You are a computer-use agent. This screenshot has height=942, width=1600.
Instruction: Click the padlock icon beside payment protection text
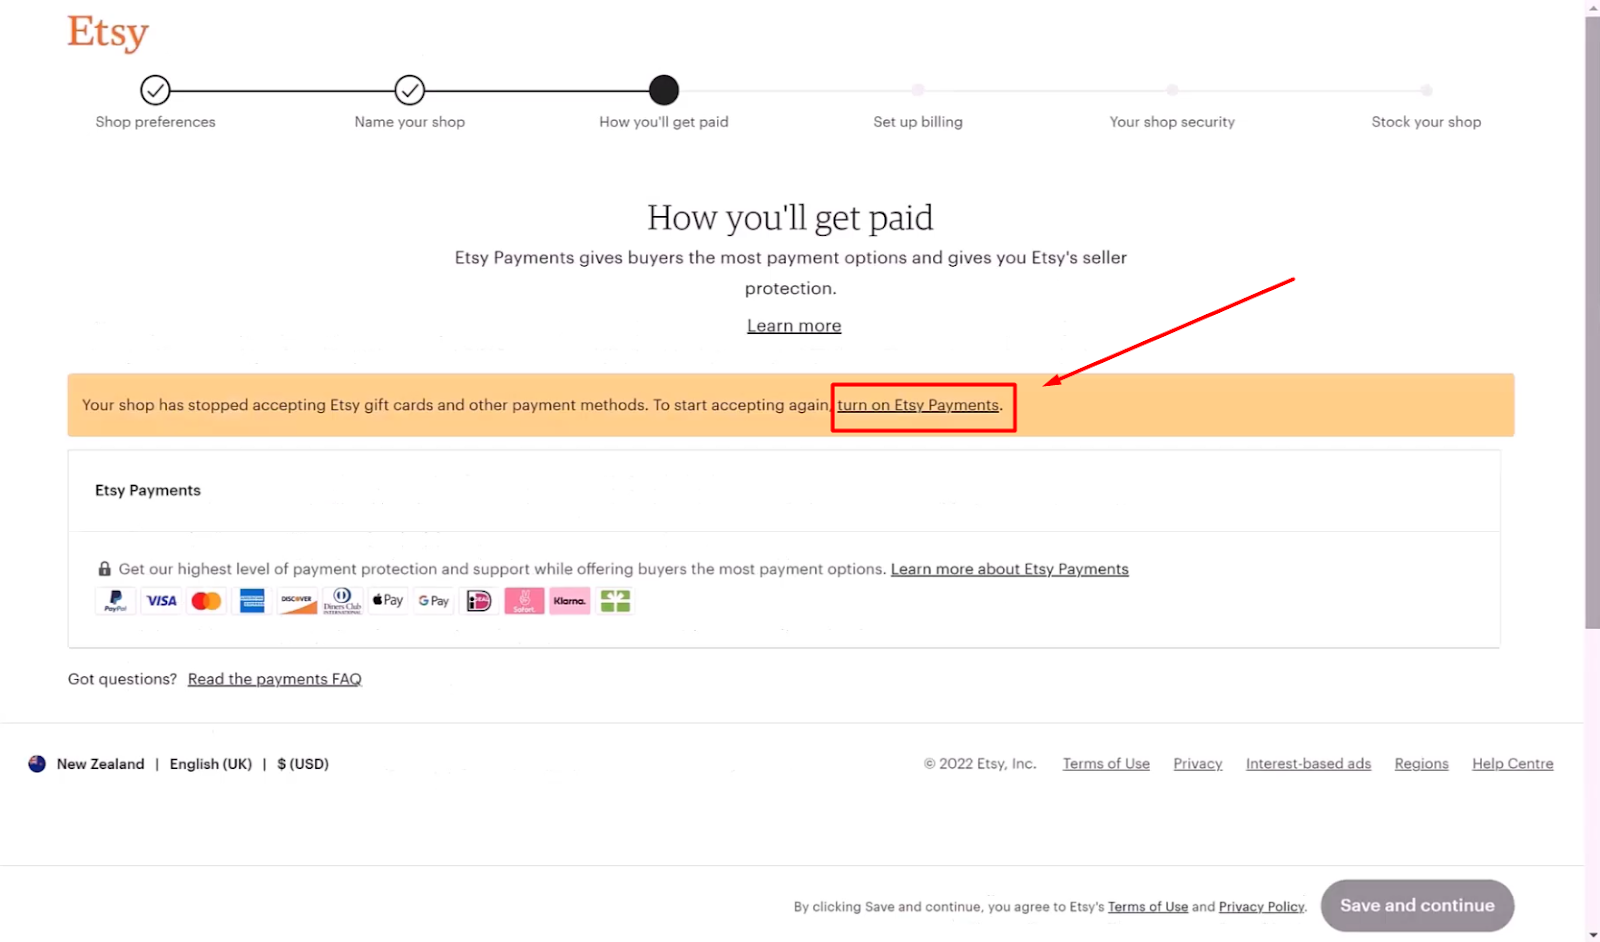pyautogui.click(x=104, y=569)
